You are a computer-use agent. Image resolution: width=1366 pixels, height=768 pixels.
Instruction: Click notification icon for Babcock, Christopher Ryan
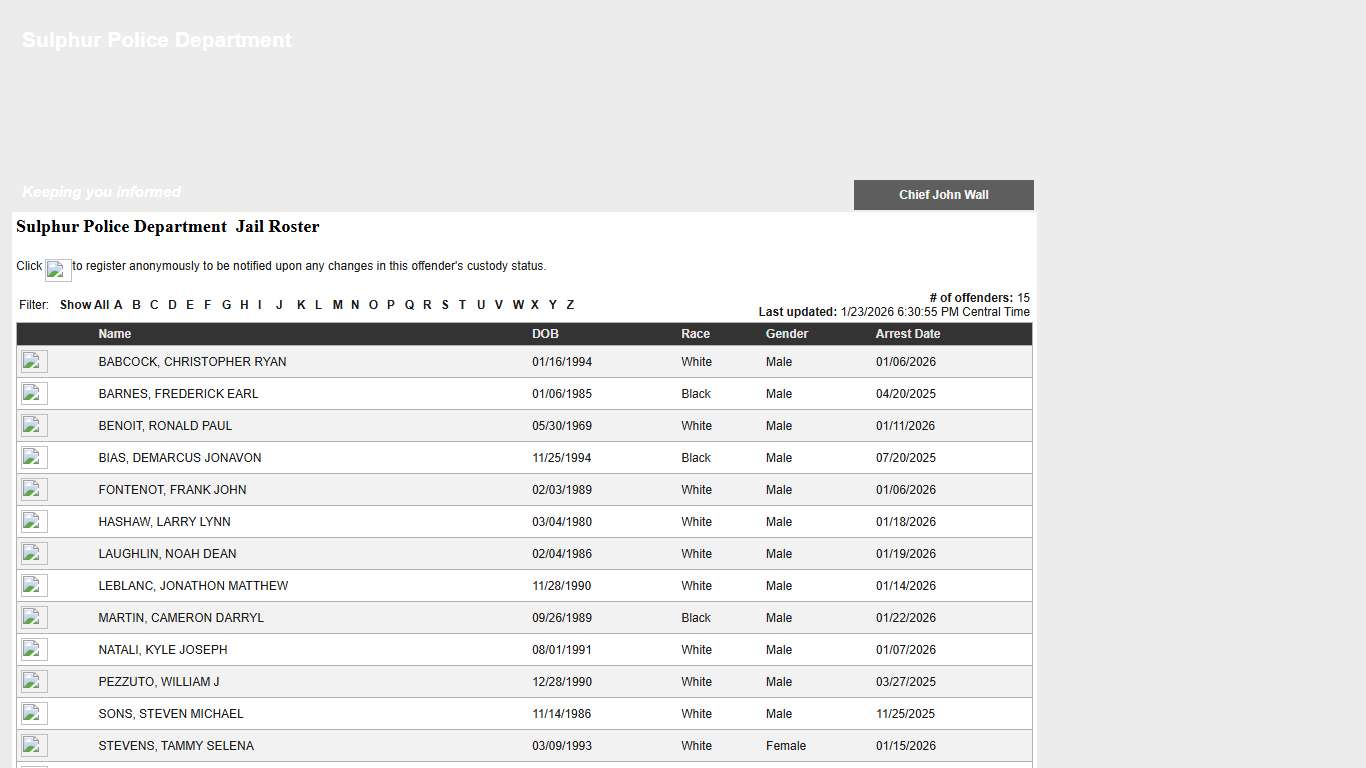pyautogui.click(x=34, y=362)
